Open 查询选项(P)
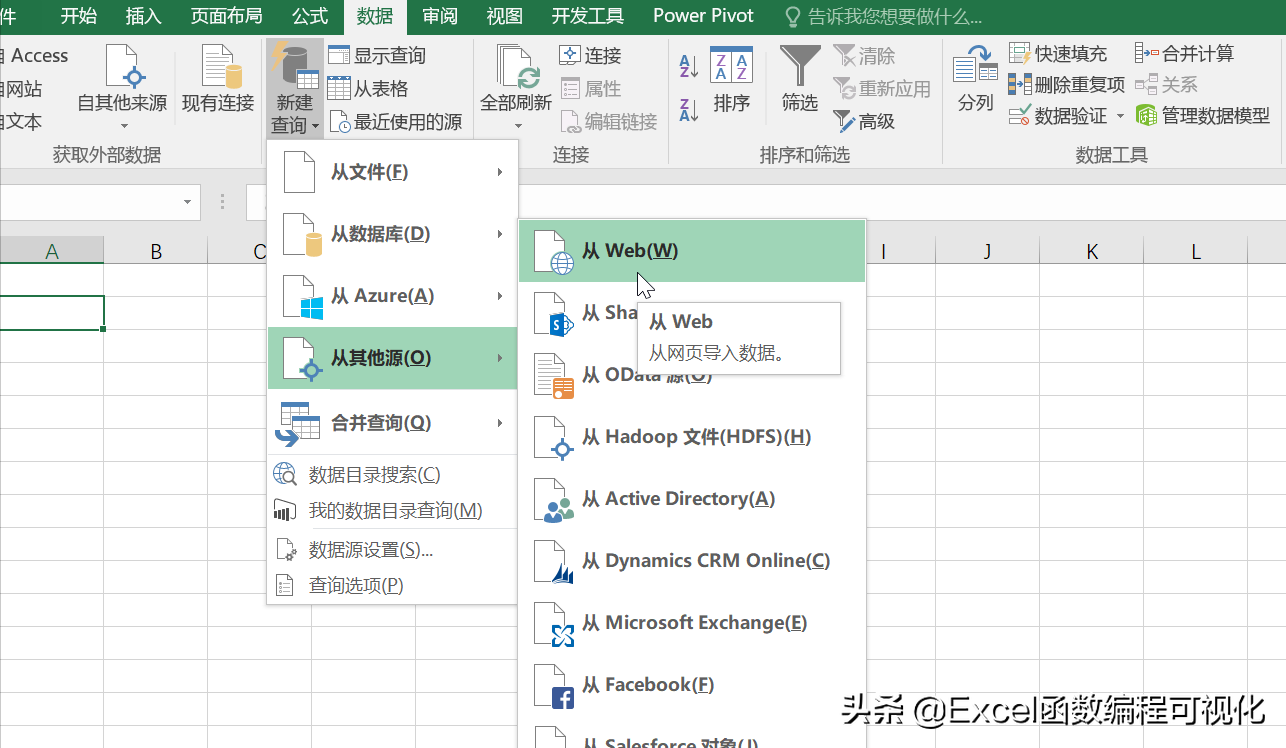Viewport: 1286px width, 748px height. (392, 586)
